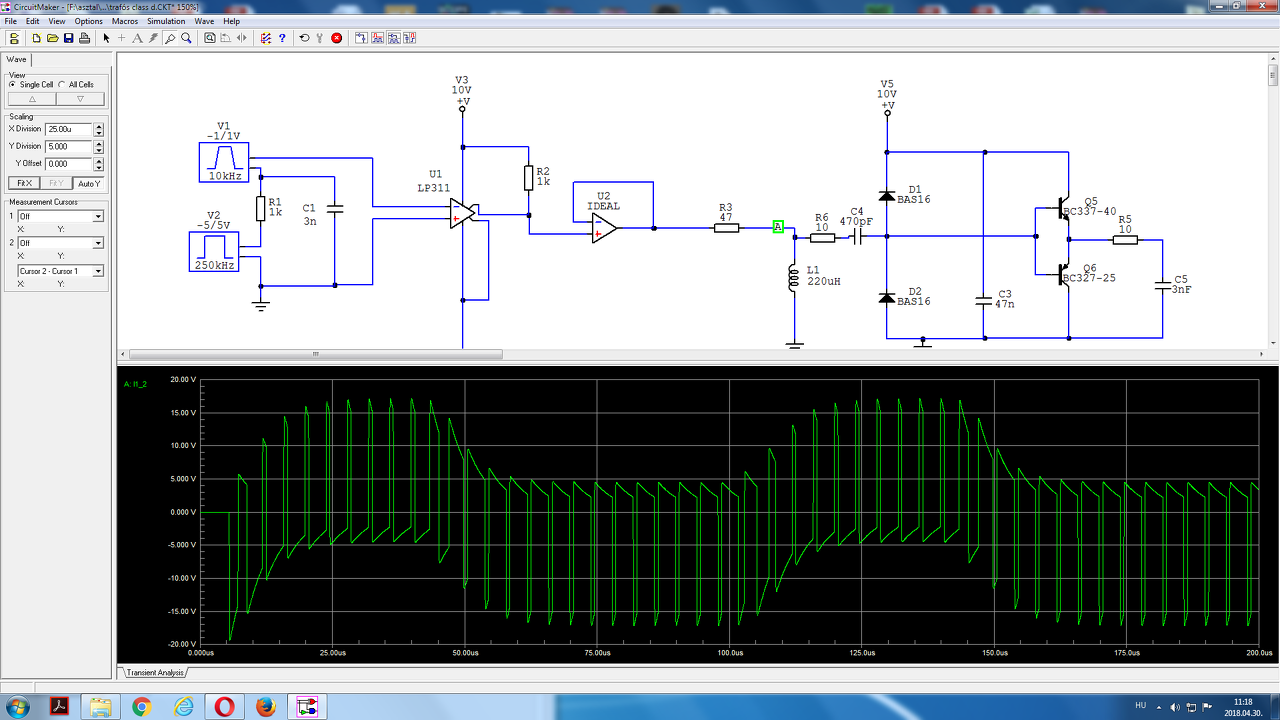Click the X Division input field
The image size is (1280, 720).
pos(69,129)
